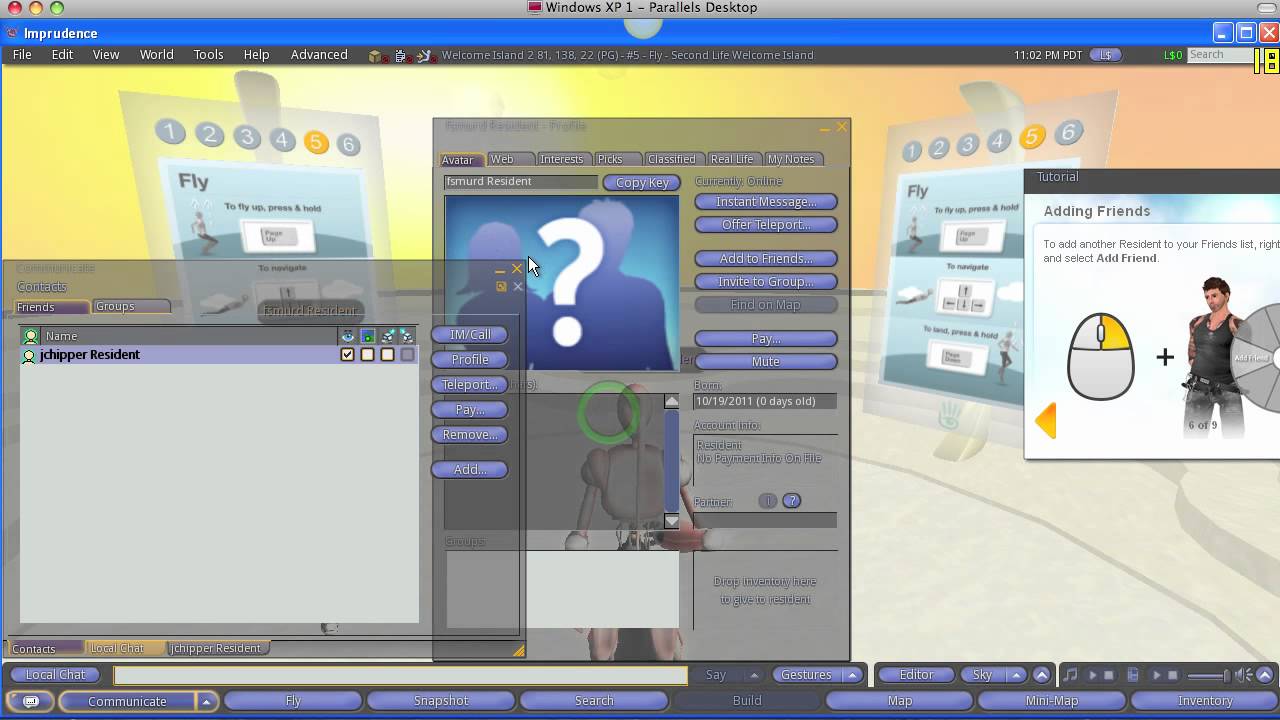Click the IM/Call button in Contacts
1280x720 pixels.
470,334
